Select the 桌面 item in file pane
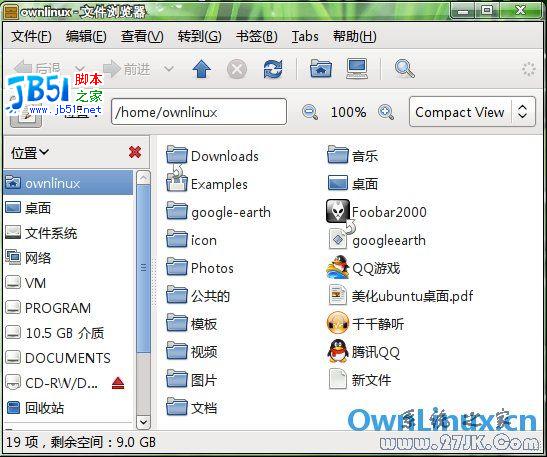The height and width of the screenshot is (457, 547). click(x=338, y=183)
